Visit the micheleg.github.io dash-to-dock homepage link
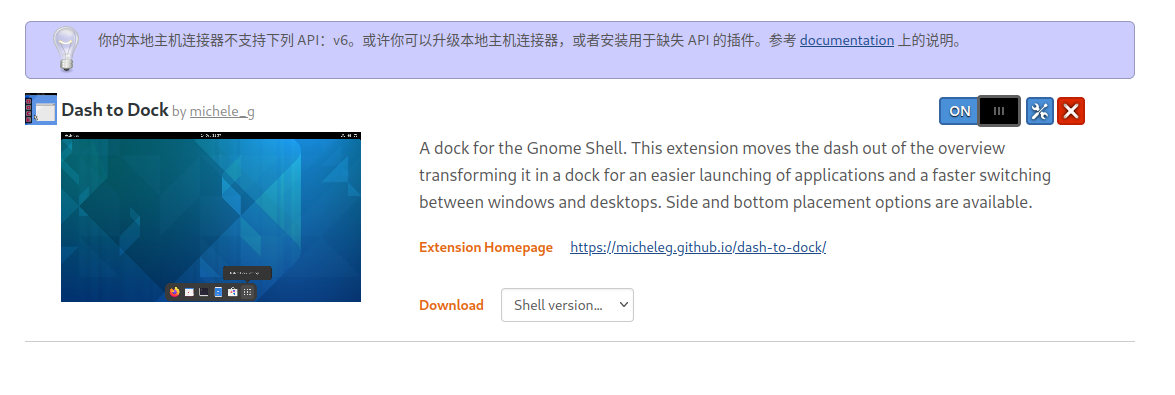Viewport: 1175px width, 395px height. pyautogui.click(x=698, y=247)
